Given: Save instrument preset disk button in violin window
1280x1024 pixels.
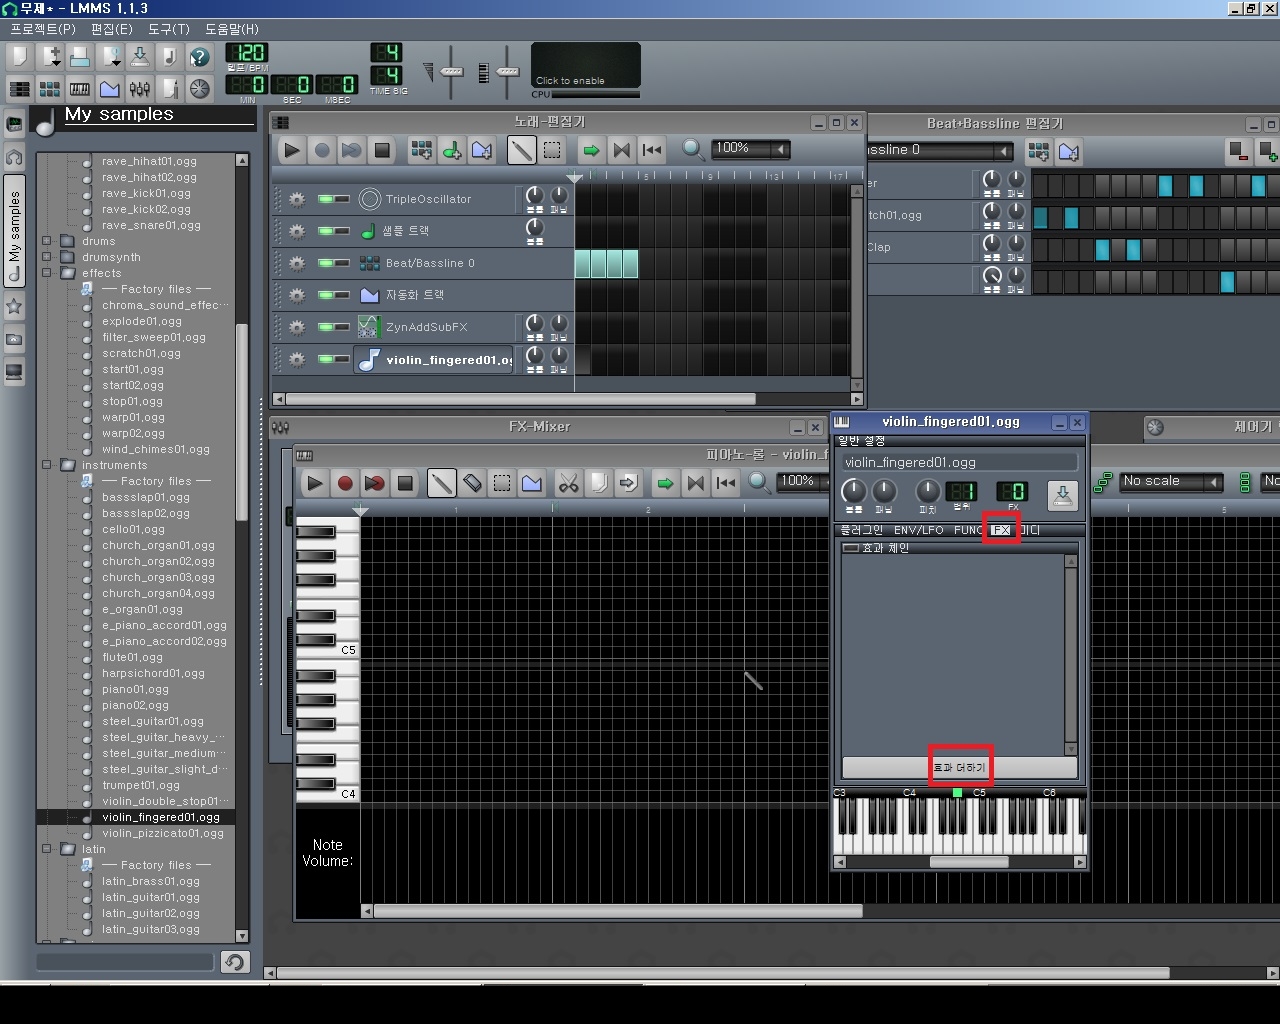Looking at the screenshot, I should pyautogui.click(x=1062, y=495).
